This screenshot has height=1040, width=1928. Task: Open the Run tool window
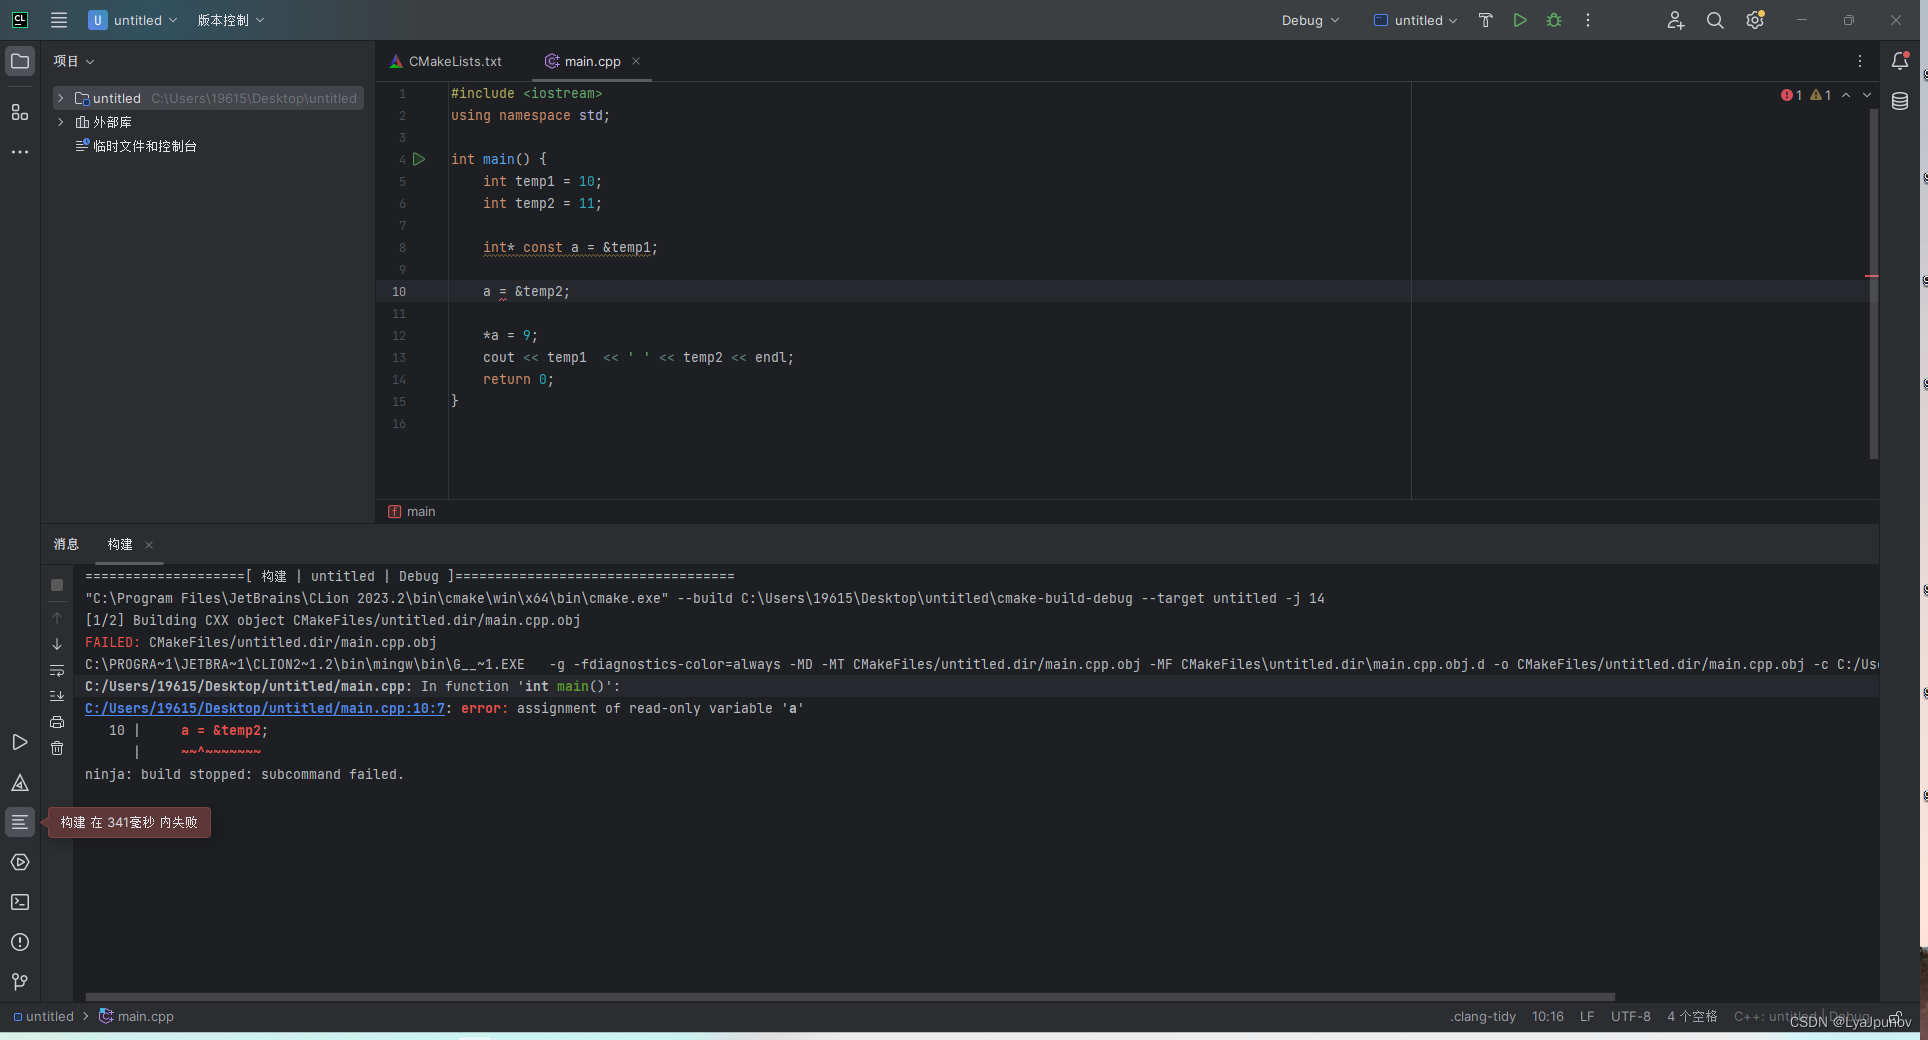[x=20, y=742]
